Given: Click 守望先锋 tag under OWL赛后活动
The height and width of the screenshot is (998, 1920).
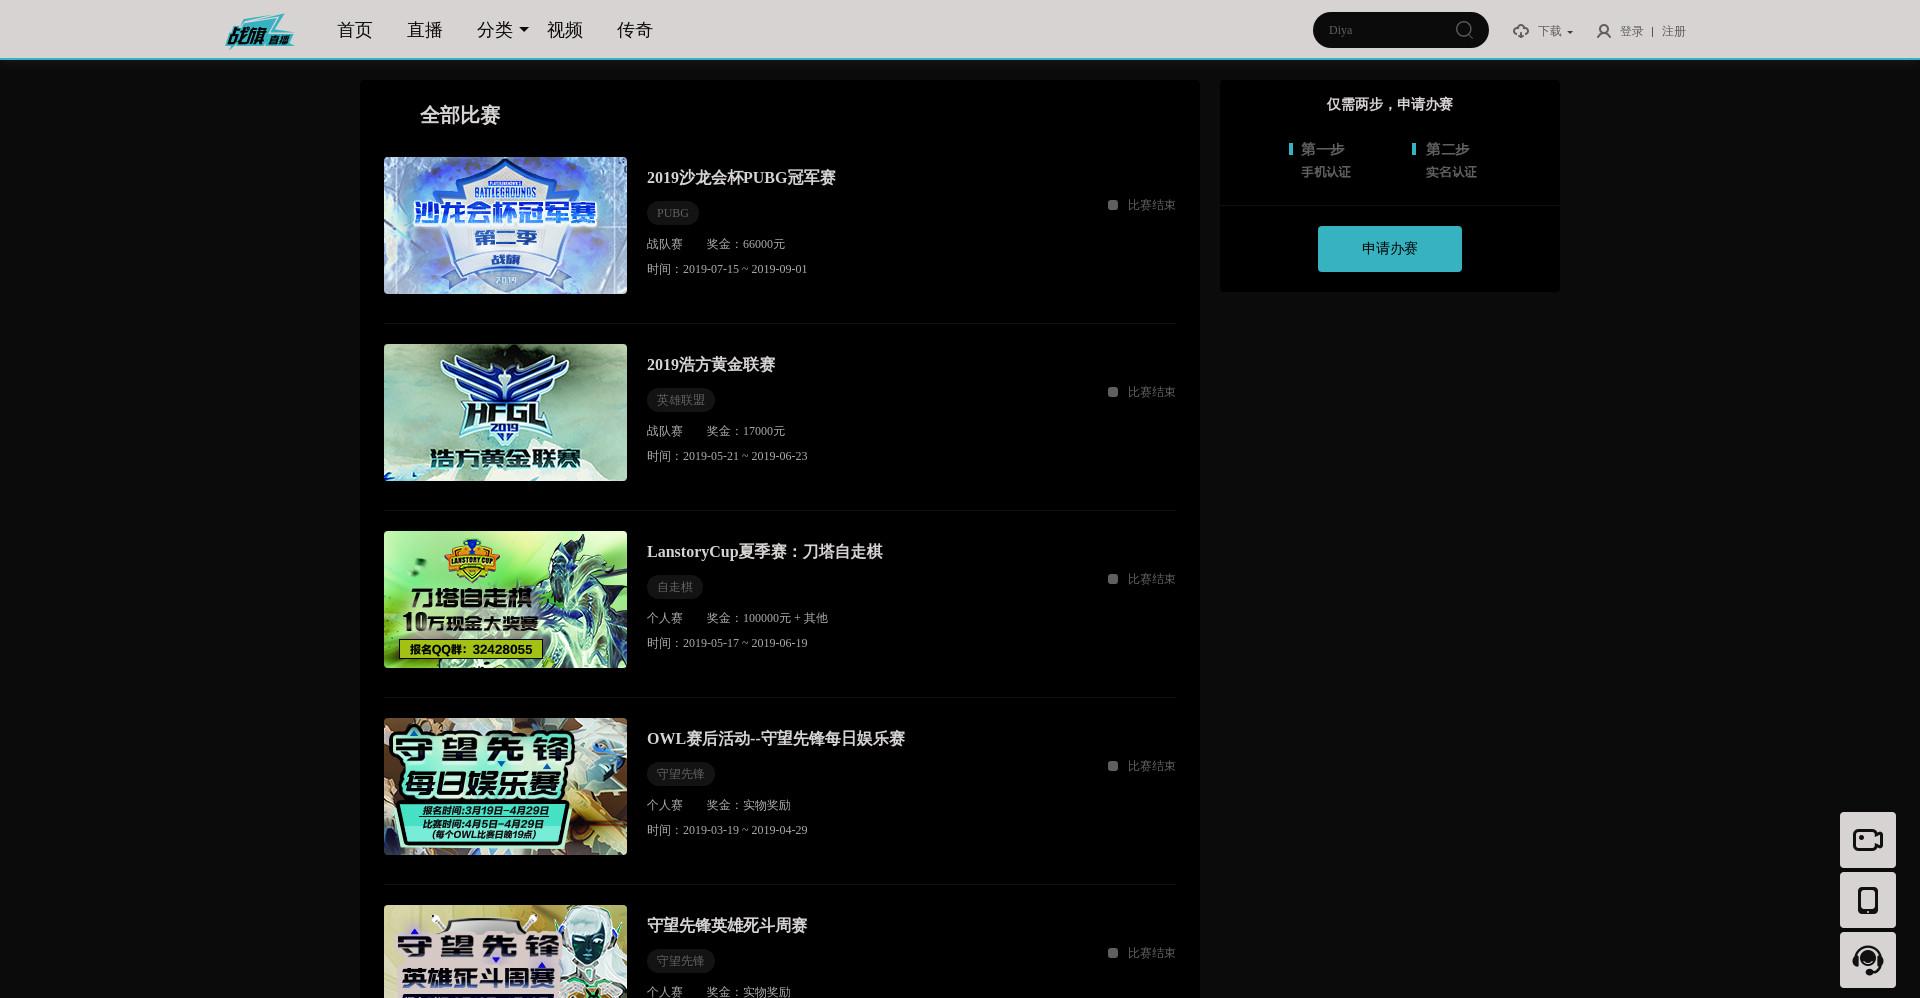Looking at the screenshot, I should [x=681, y=774].
